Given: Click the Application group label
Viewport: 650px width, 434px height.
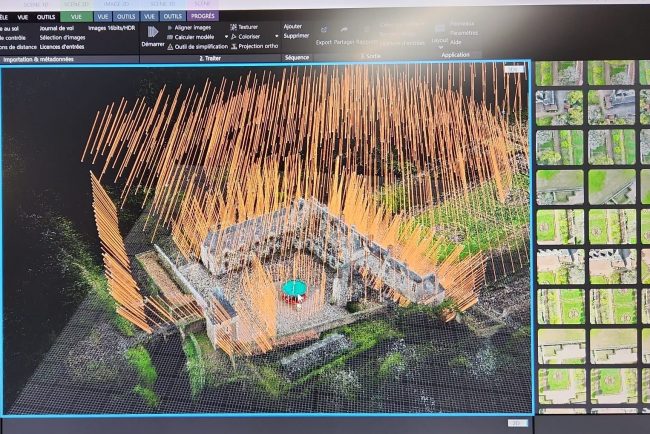Looking at the screenshot, I should 456,55.
